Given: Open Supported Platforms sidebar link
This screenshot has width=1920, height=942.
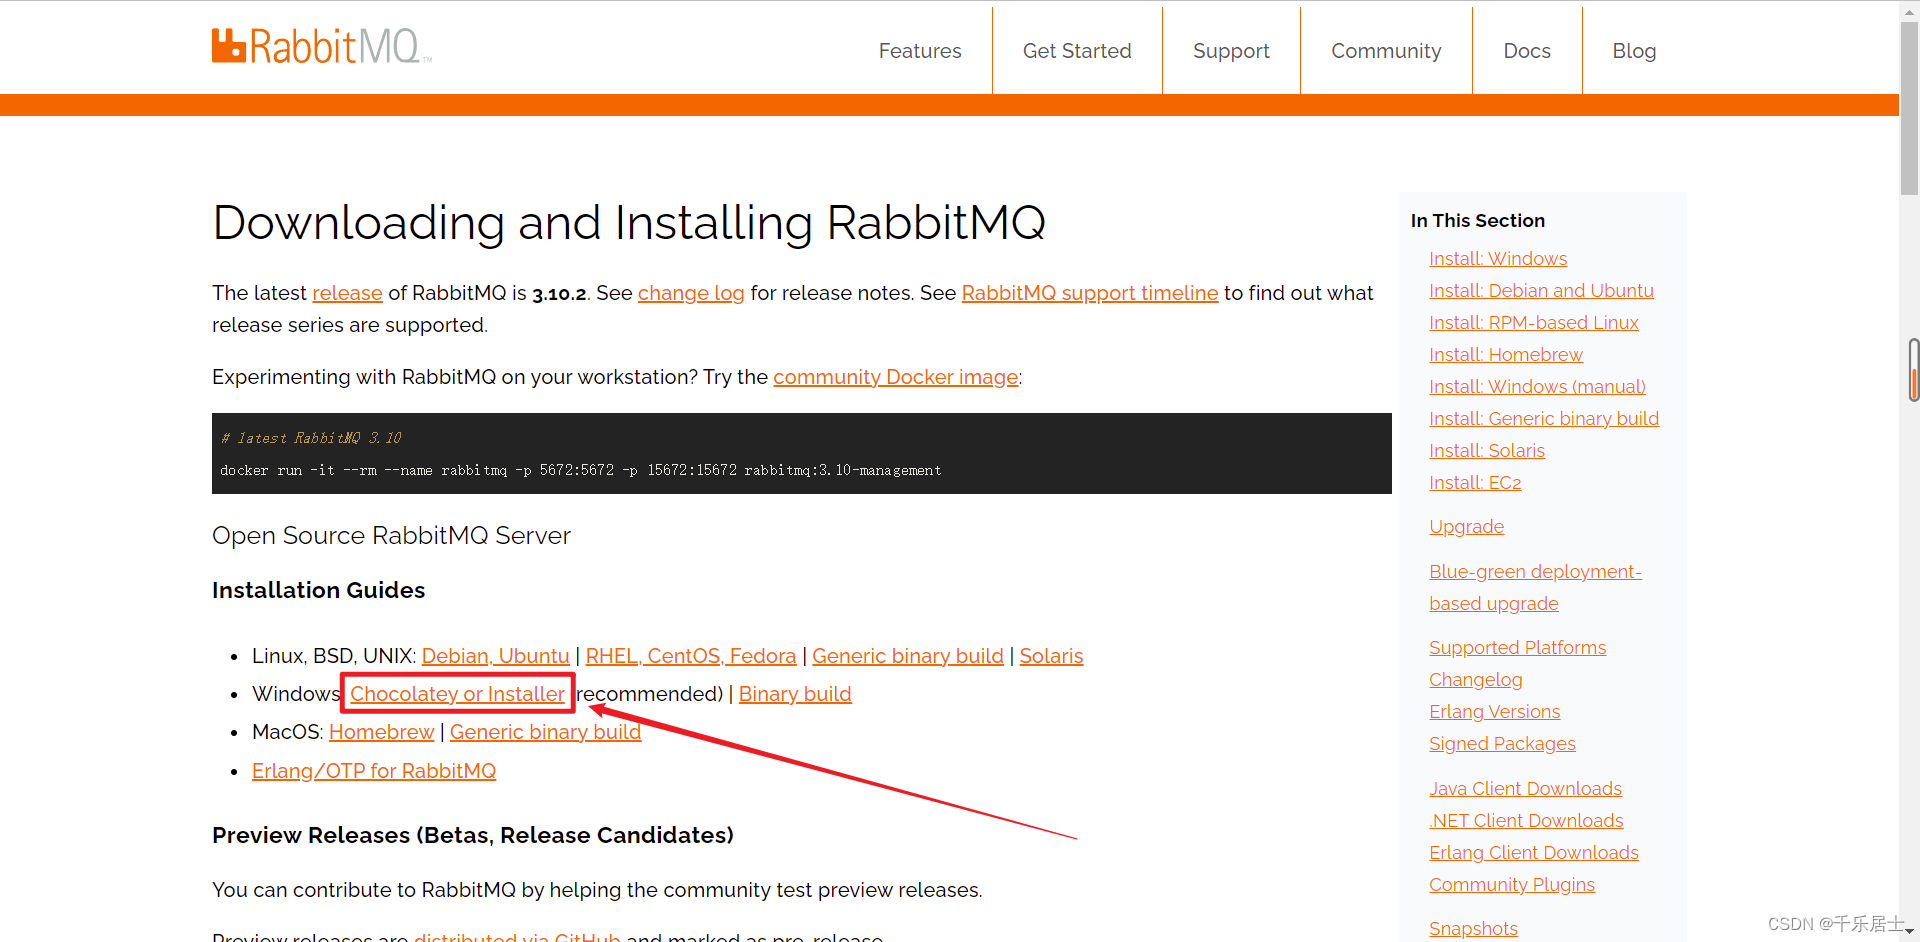Looking at the screenshot, I should click(1517, 648).
